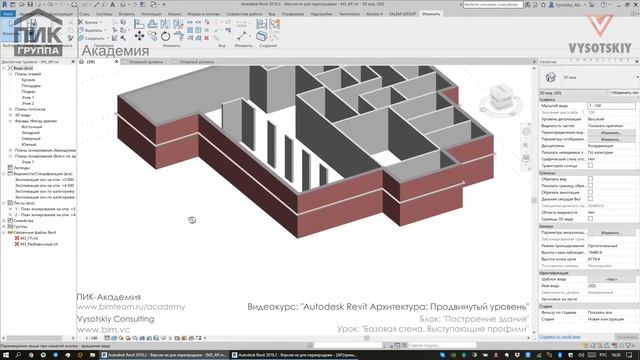
Task: Open the Systems ribbon tab
Action: pyautogui.click(x=104, y=14)
